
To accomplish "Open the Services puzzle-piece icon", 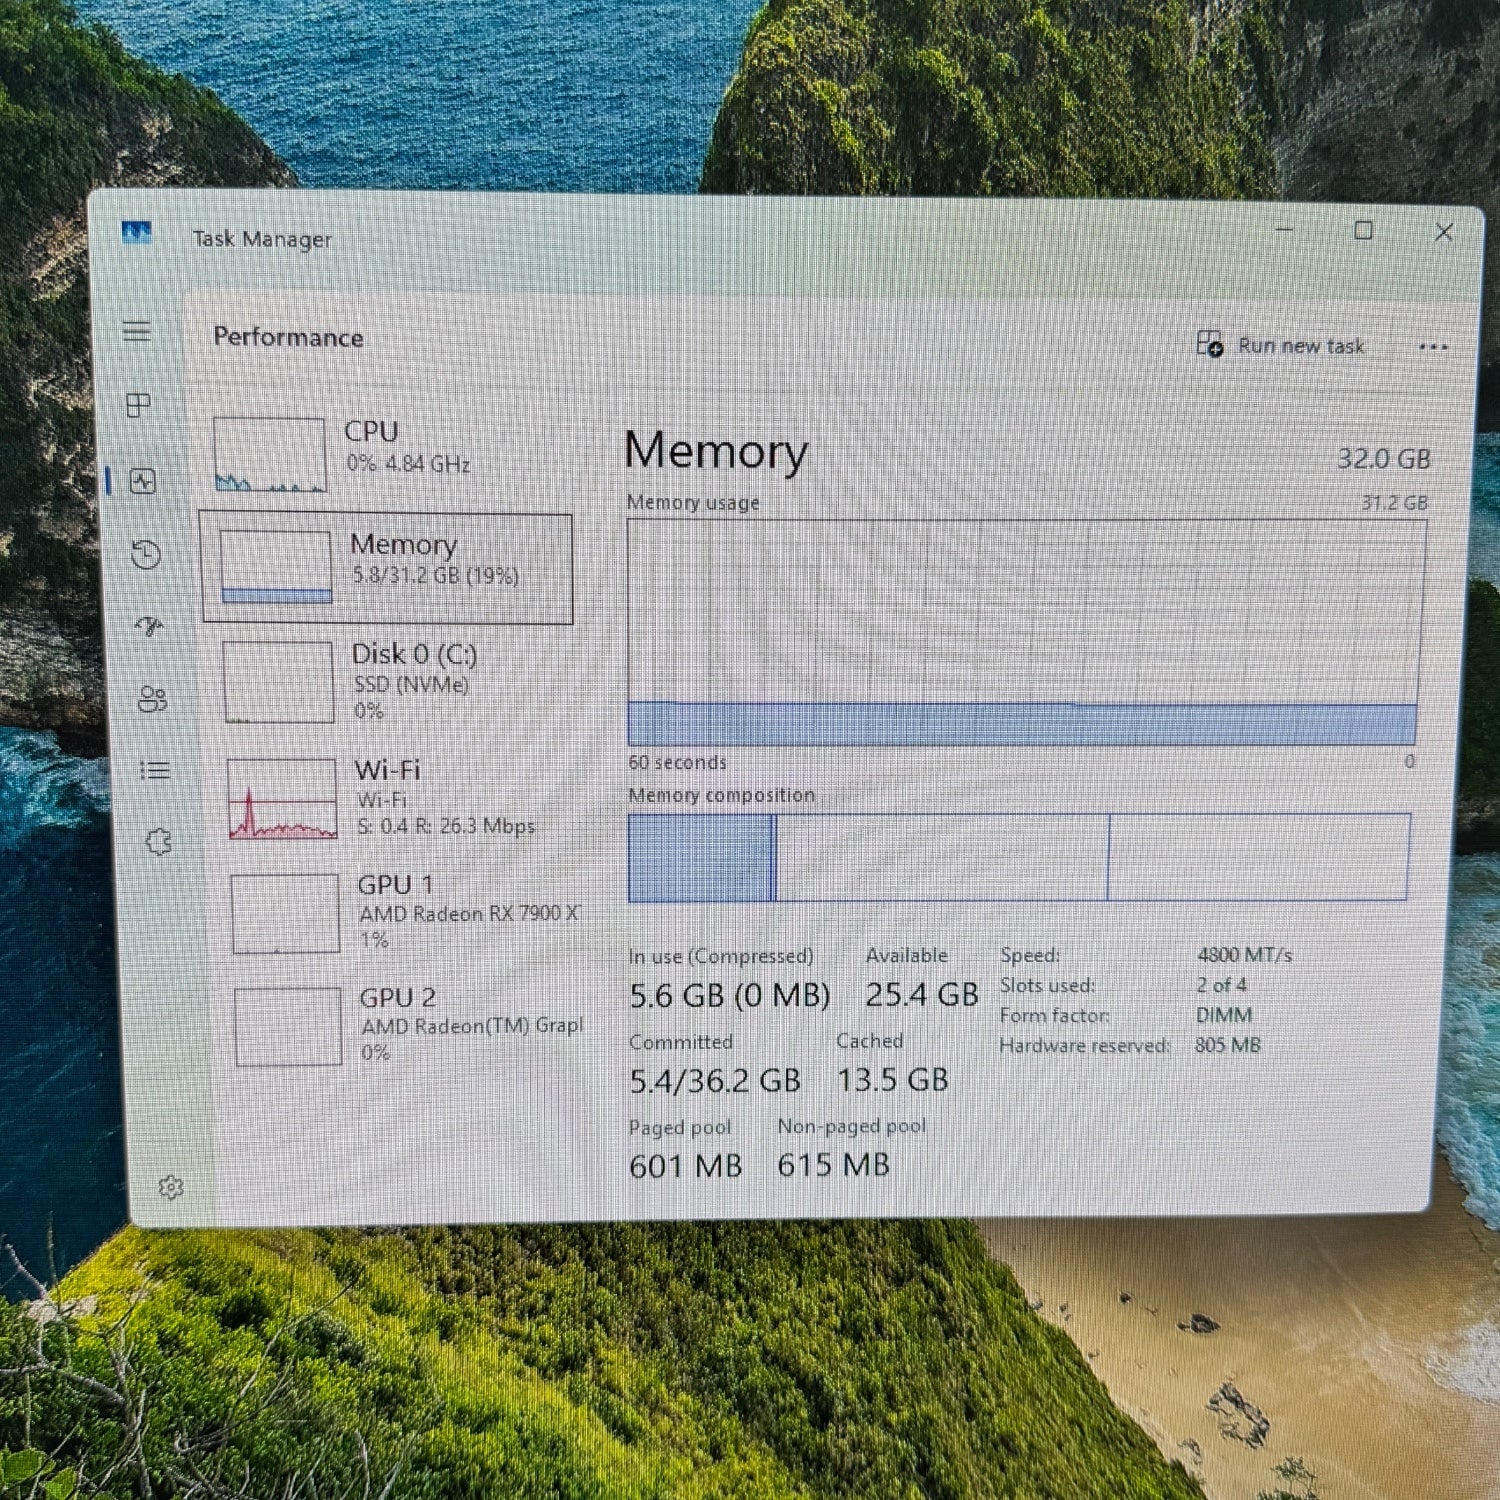I will 158,842.
